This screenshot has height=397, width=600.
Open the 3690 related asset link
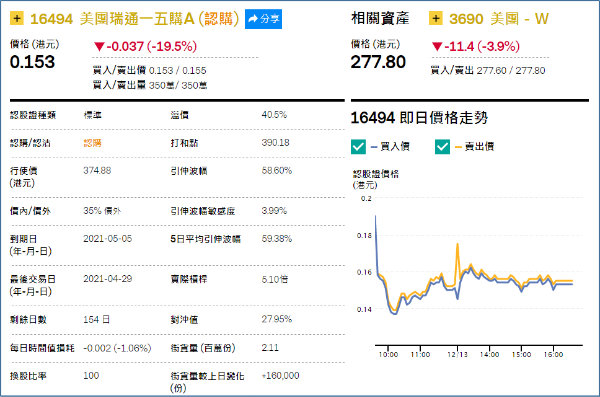(499, 19)
